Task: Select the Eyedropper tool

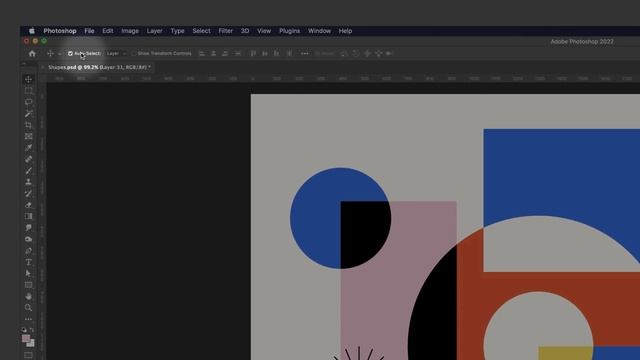Action: (28, 148)
